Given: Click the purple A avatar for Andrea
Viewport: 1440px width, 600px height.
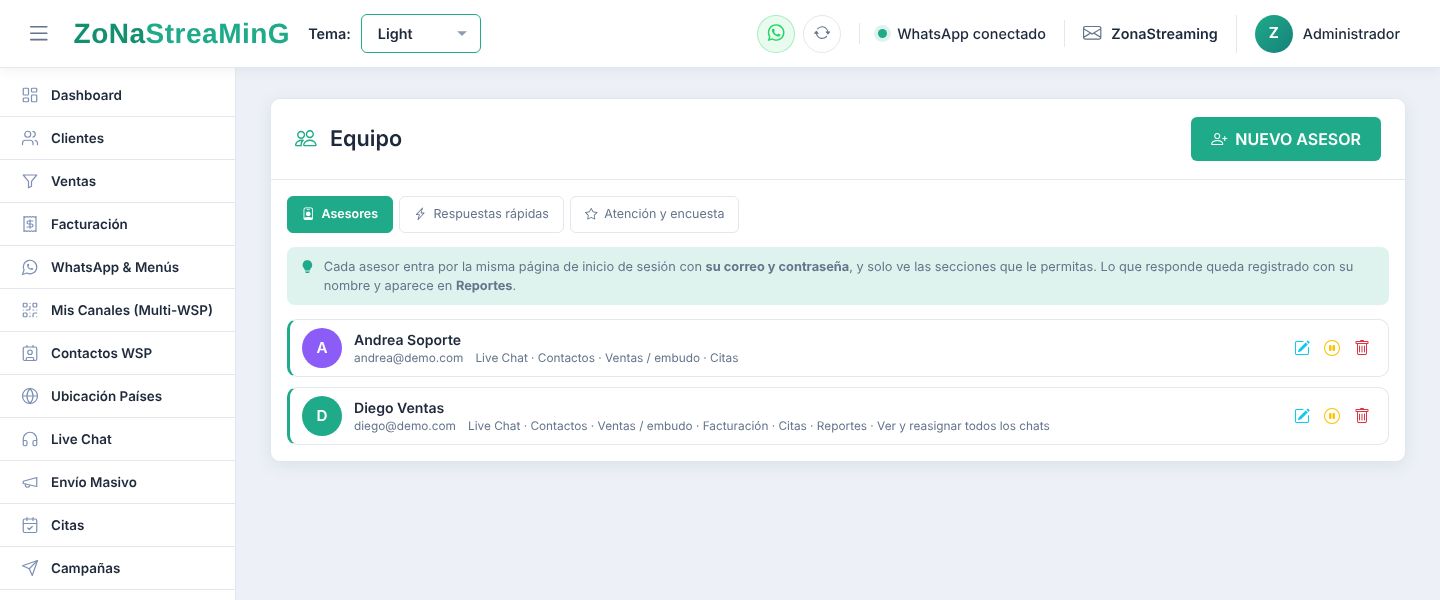Looking at the screenshot, I should click(322, 348).
